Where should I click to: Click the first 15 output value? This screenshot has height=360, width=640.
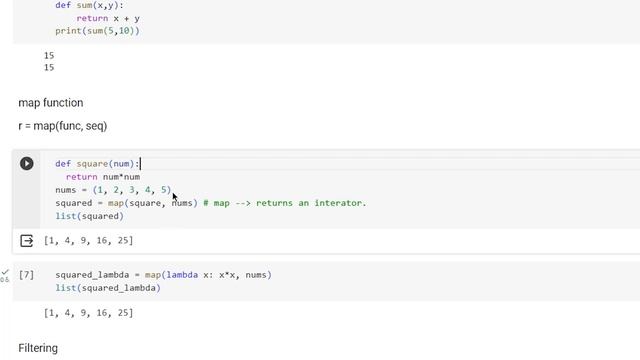coord(49,55)
